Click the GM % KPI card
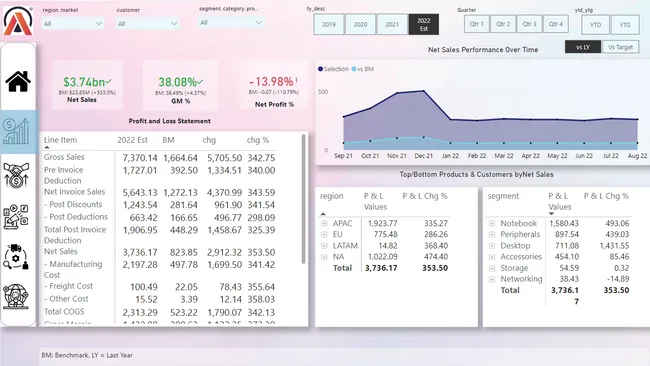Screen dimensions: 650x366 tap(180, 85)
